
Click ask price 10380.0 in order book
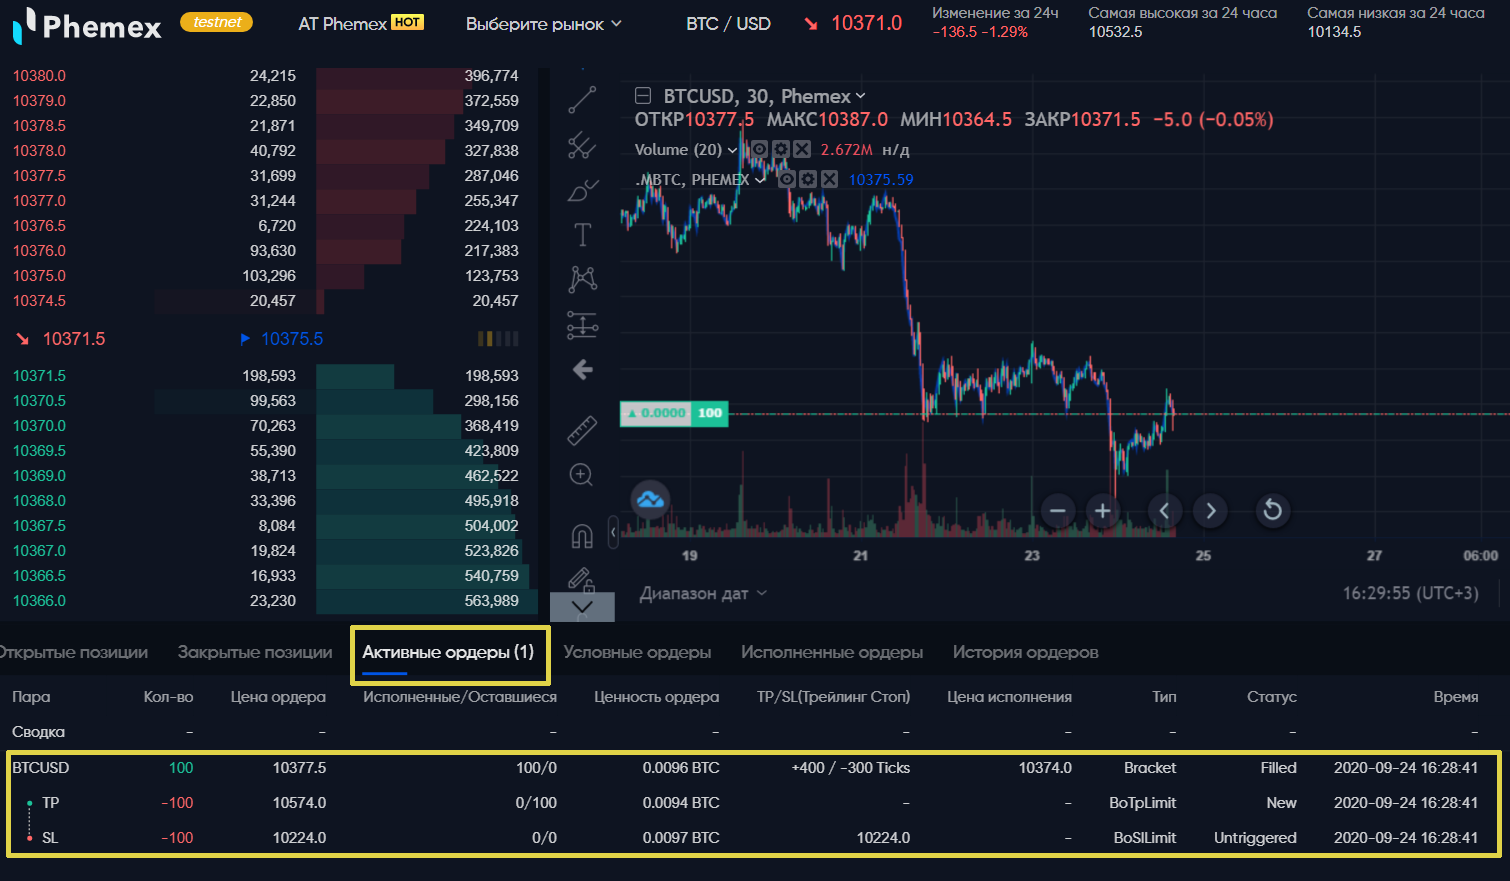coord(39,76)
